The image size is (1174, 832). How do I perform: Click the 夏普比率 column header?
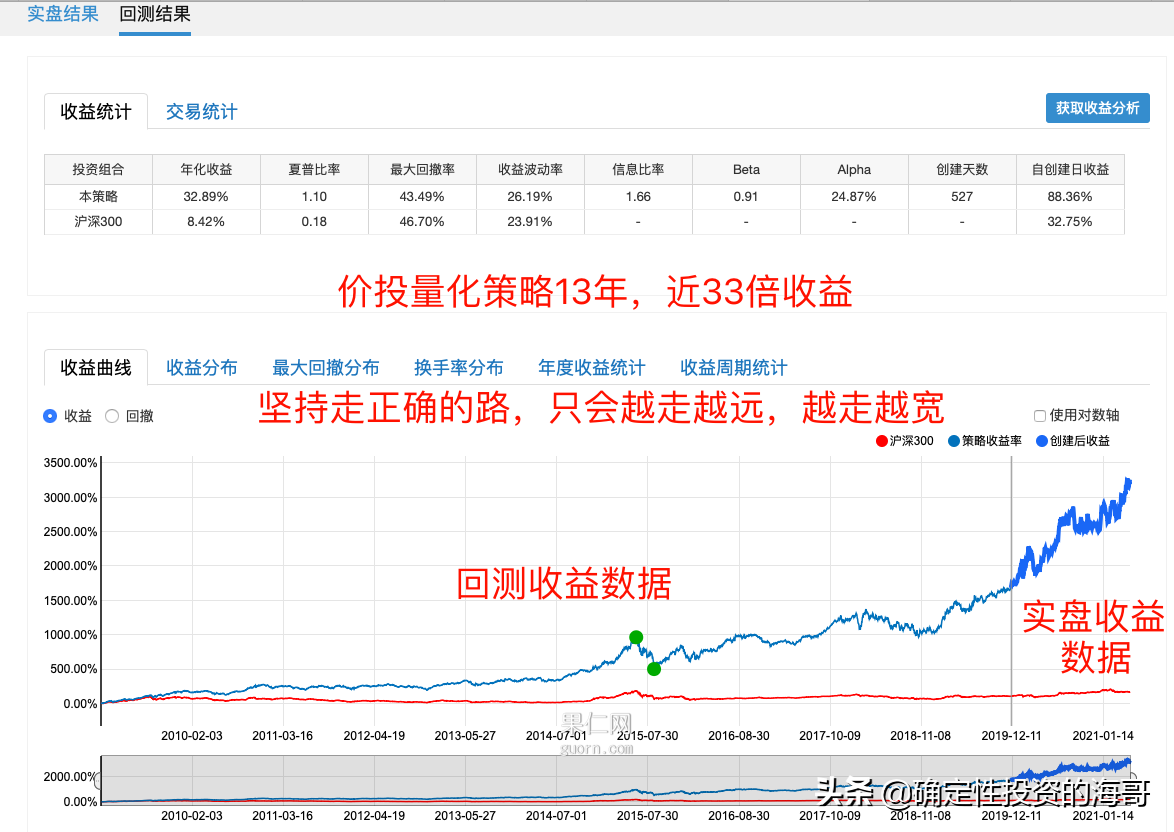314,169
